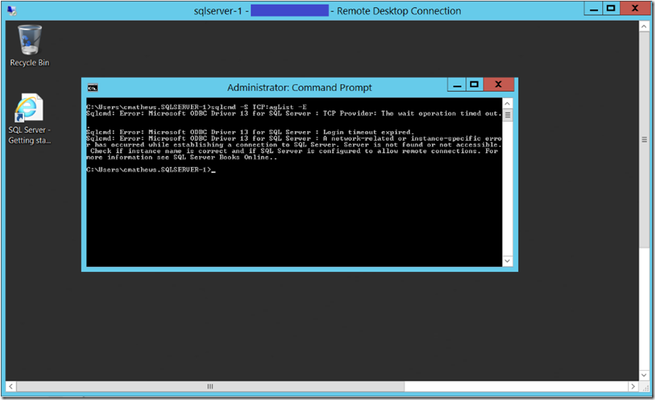Click the Command Prompt scrollbar thumb
This screenshot has width=655, height=400.
tap(507, 115)
